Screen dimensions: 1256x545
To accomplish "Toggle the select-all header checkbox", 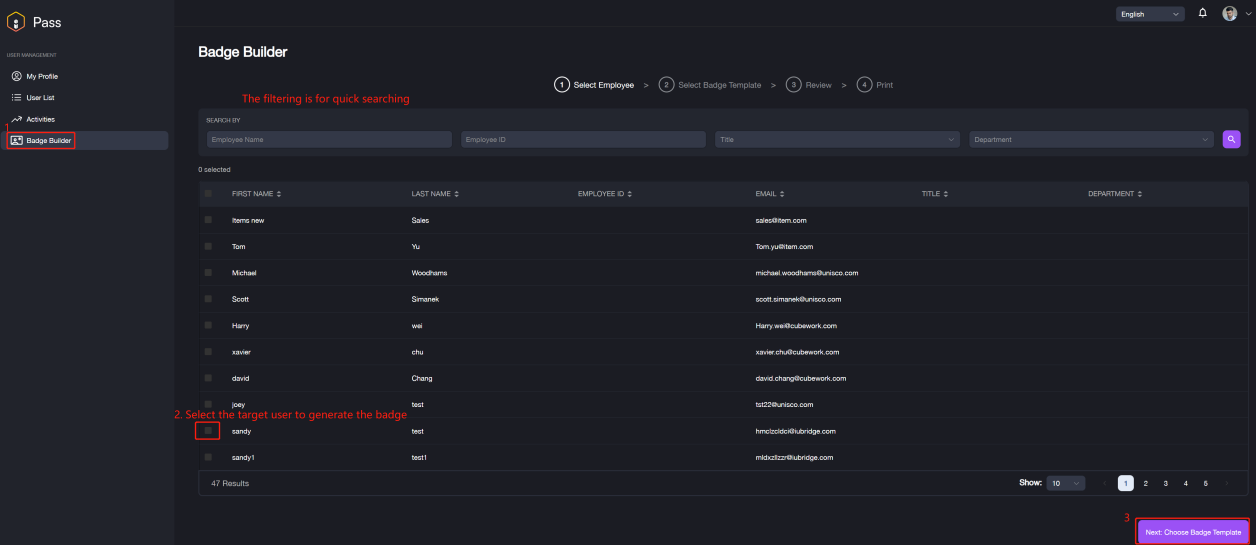I will coord(208,194).
